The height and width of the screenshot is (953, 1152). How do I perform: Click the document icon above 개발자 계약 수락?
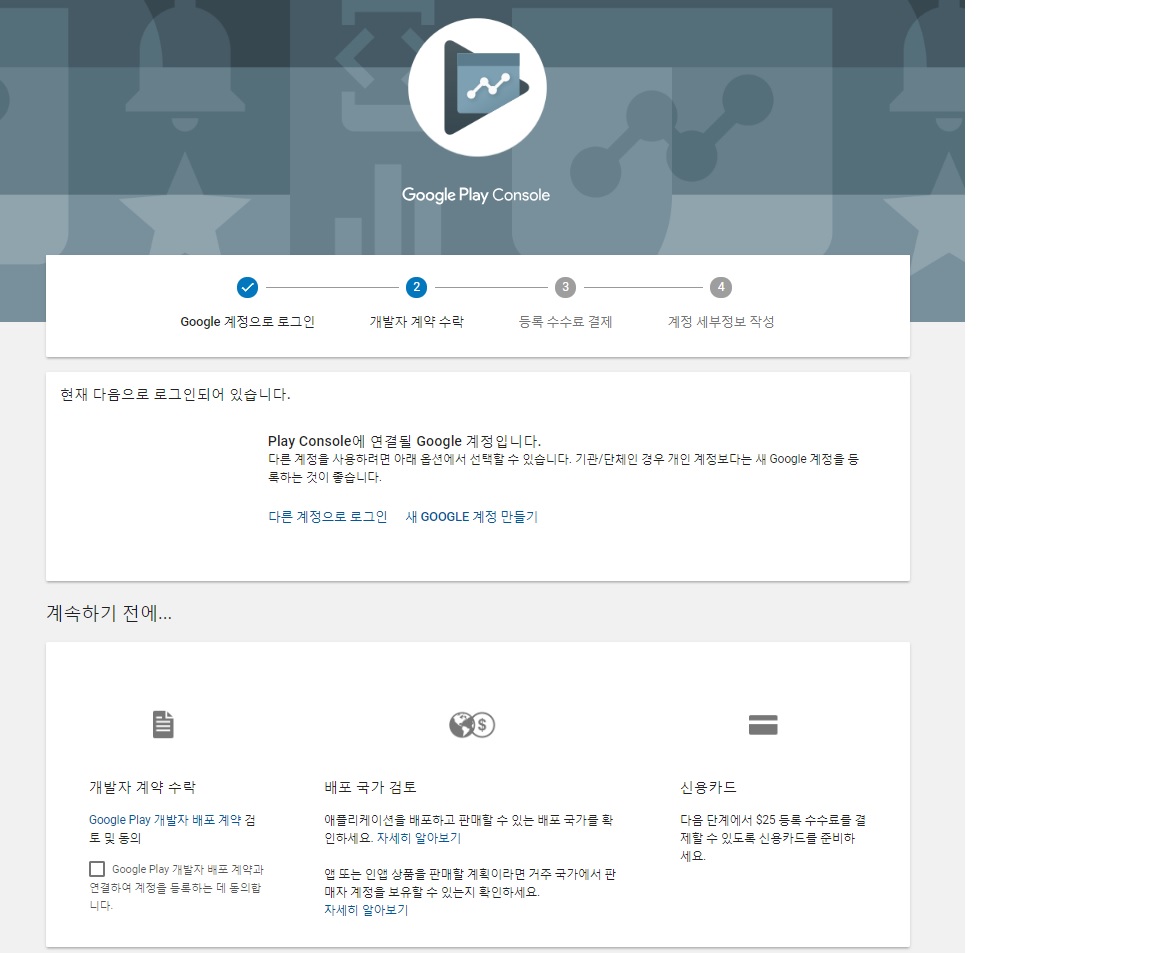[x=163, y=724]
